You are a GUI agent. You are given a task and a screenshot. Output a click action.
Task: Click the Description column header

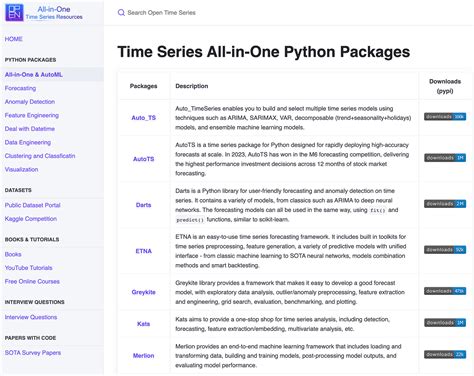coord(192,86)
